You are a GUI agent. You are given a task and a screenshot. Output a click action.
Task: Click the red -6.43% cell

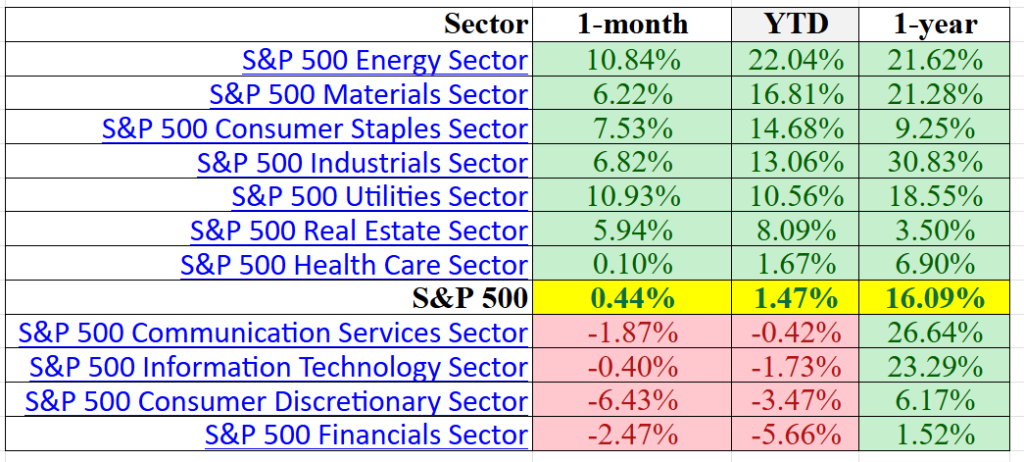point(631,401)
